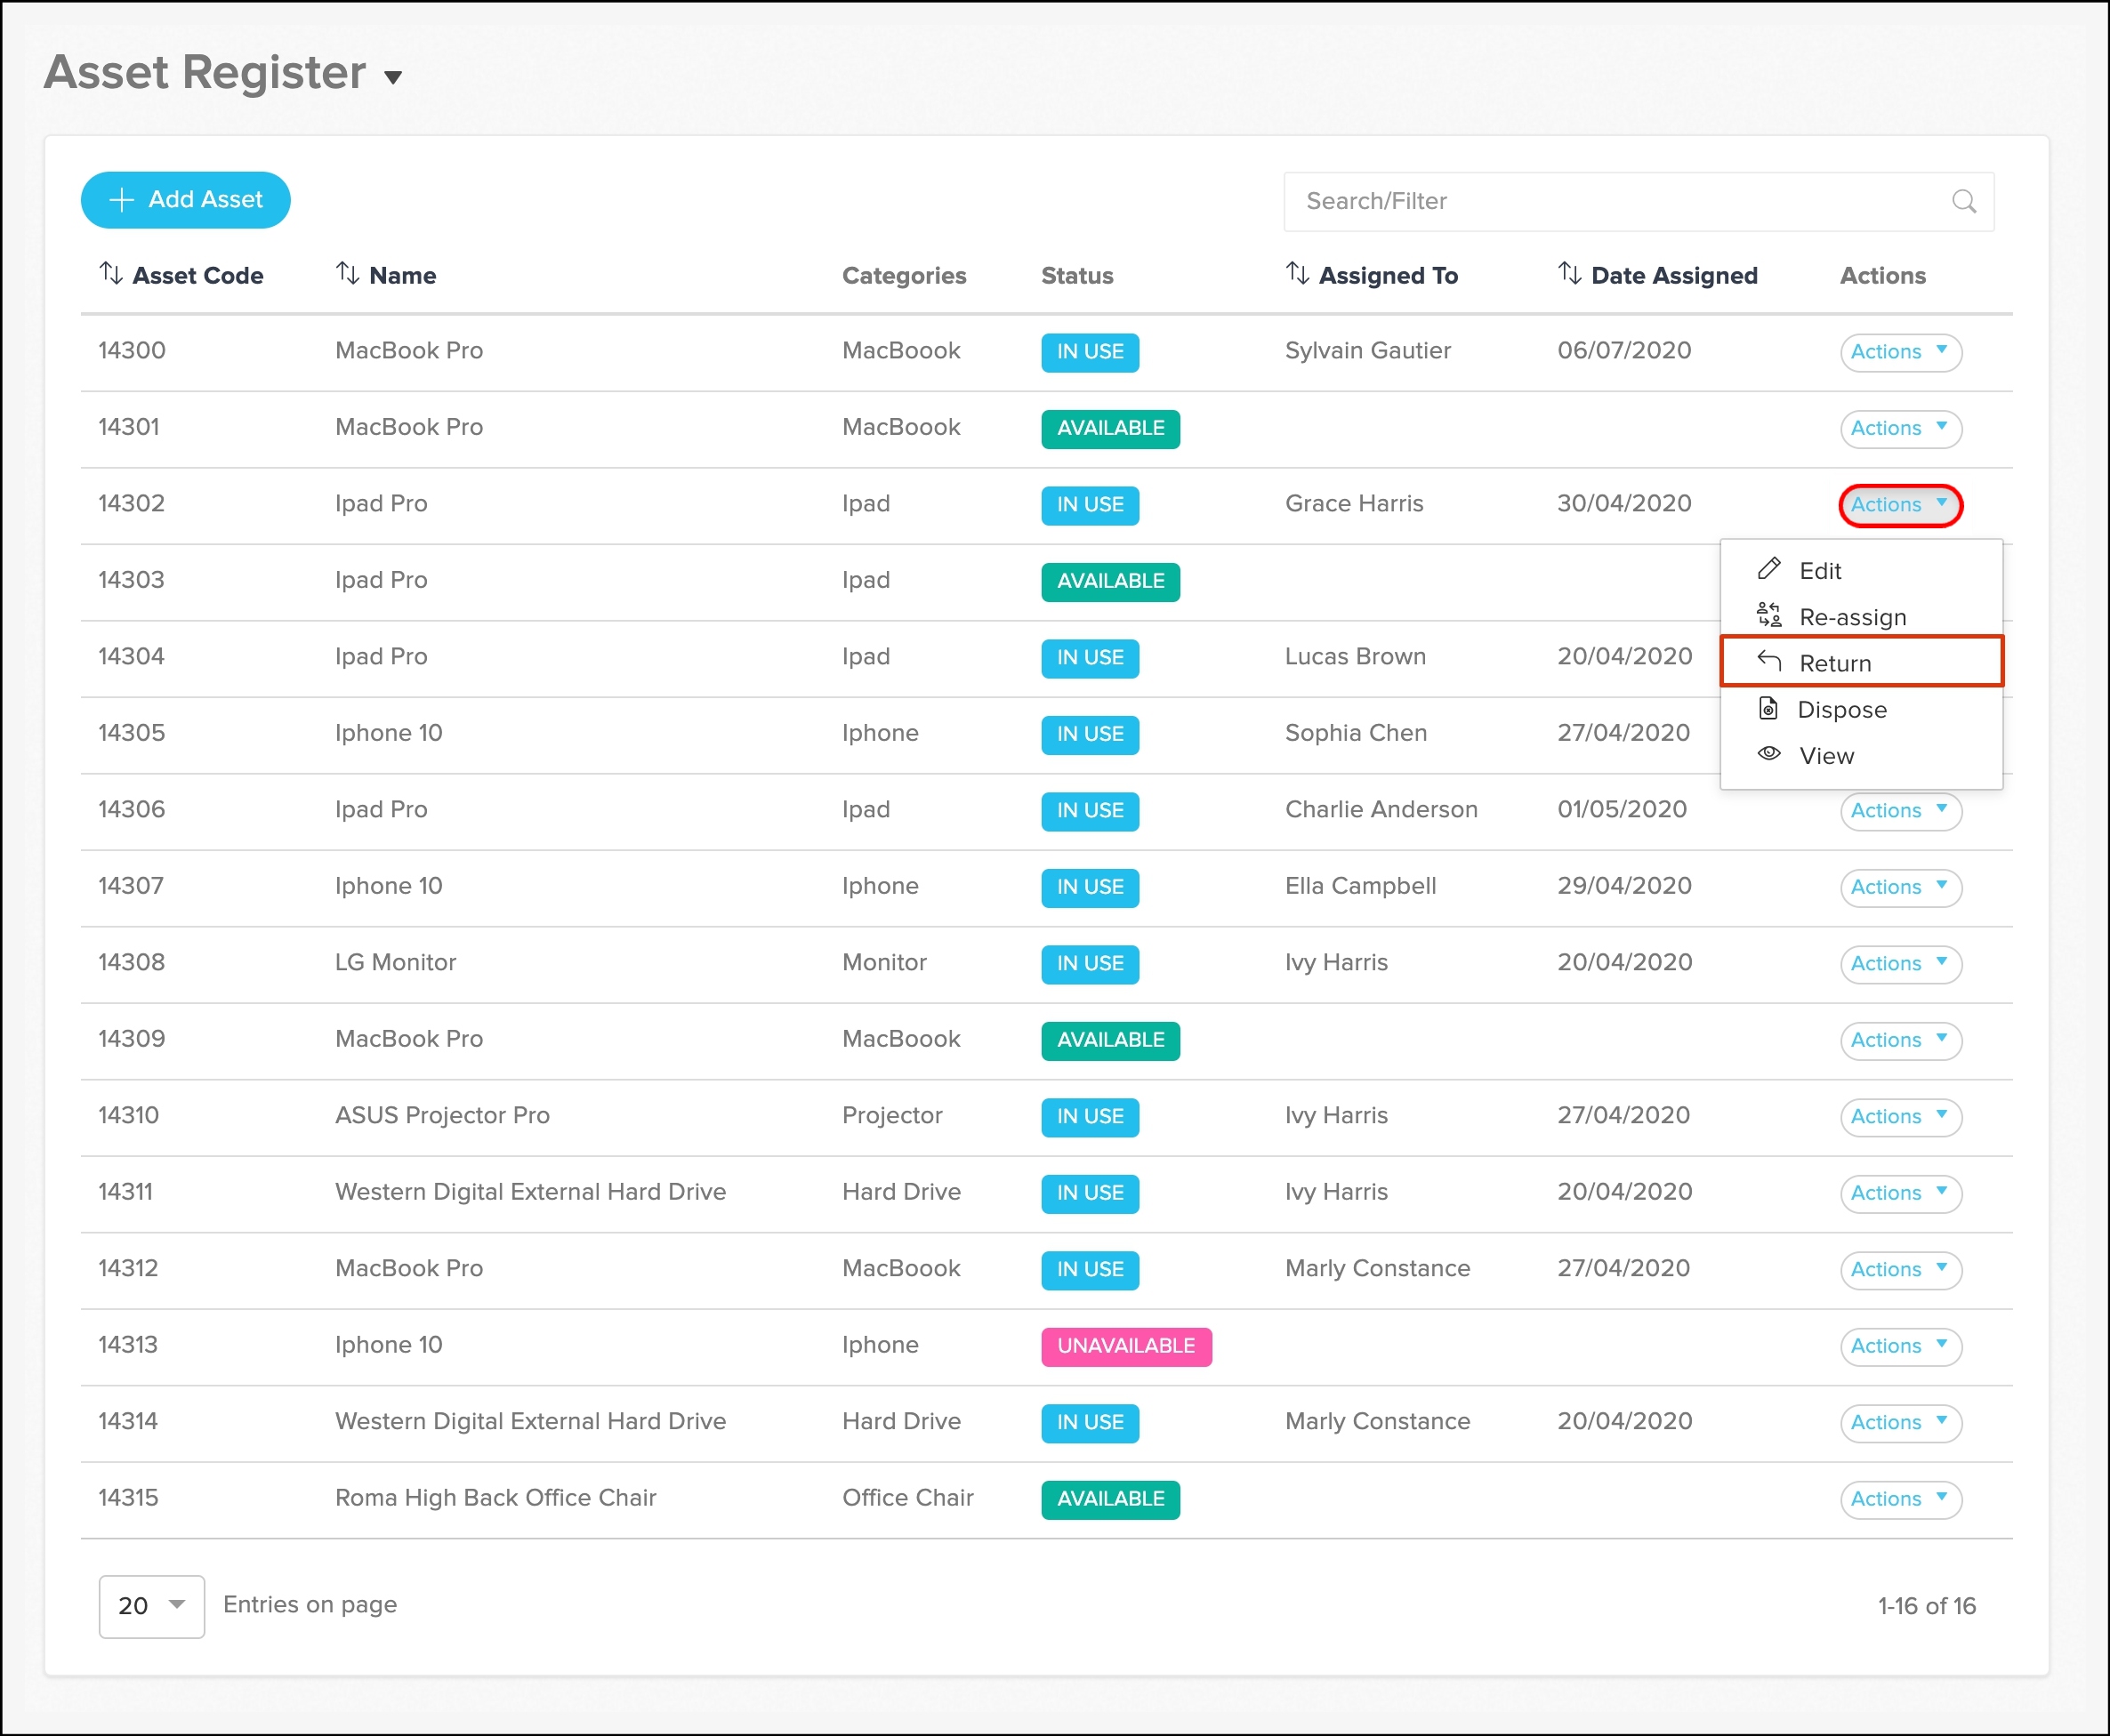Click the Dispose document icon

click(1768, 708)
